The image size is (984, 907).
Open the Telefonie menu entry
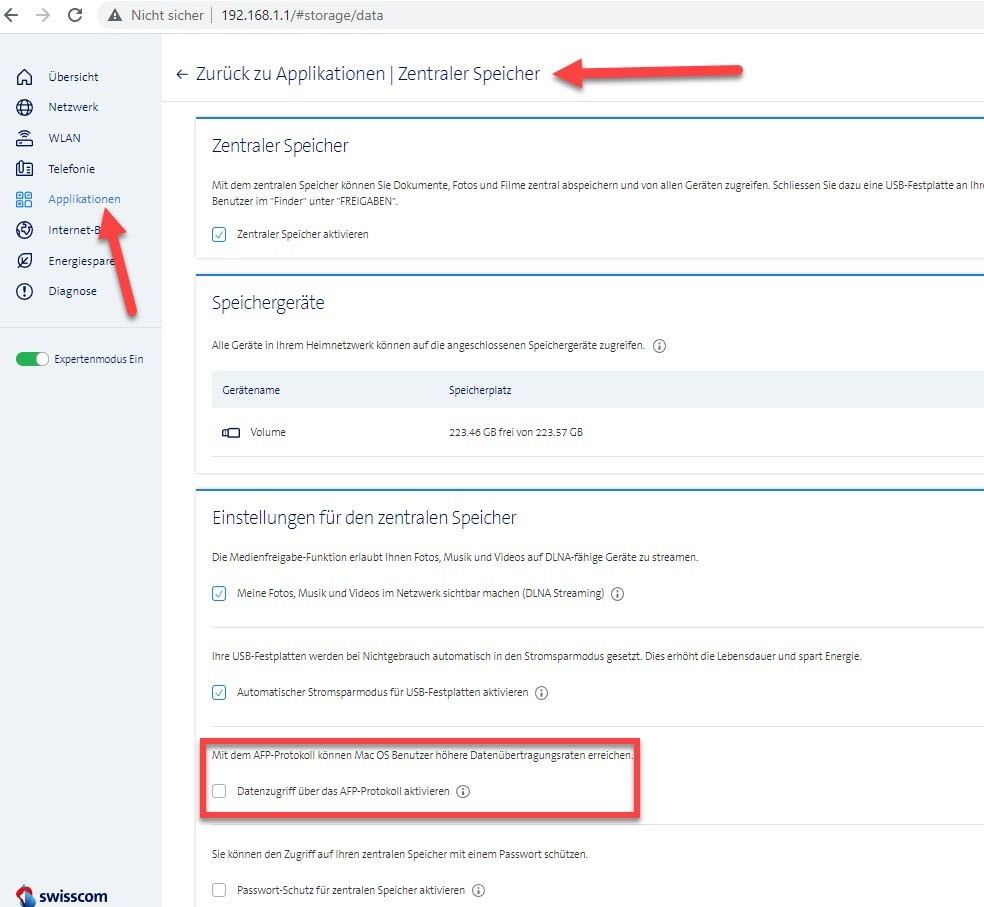click(x=71, y=169)
